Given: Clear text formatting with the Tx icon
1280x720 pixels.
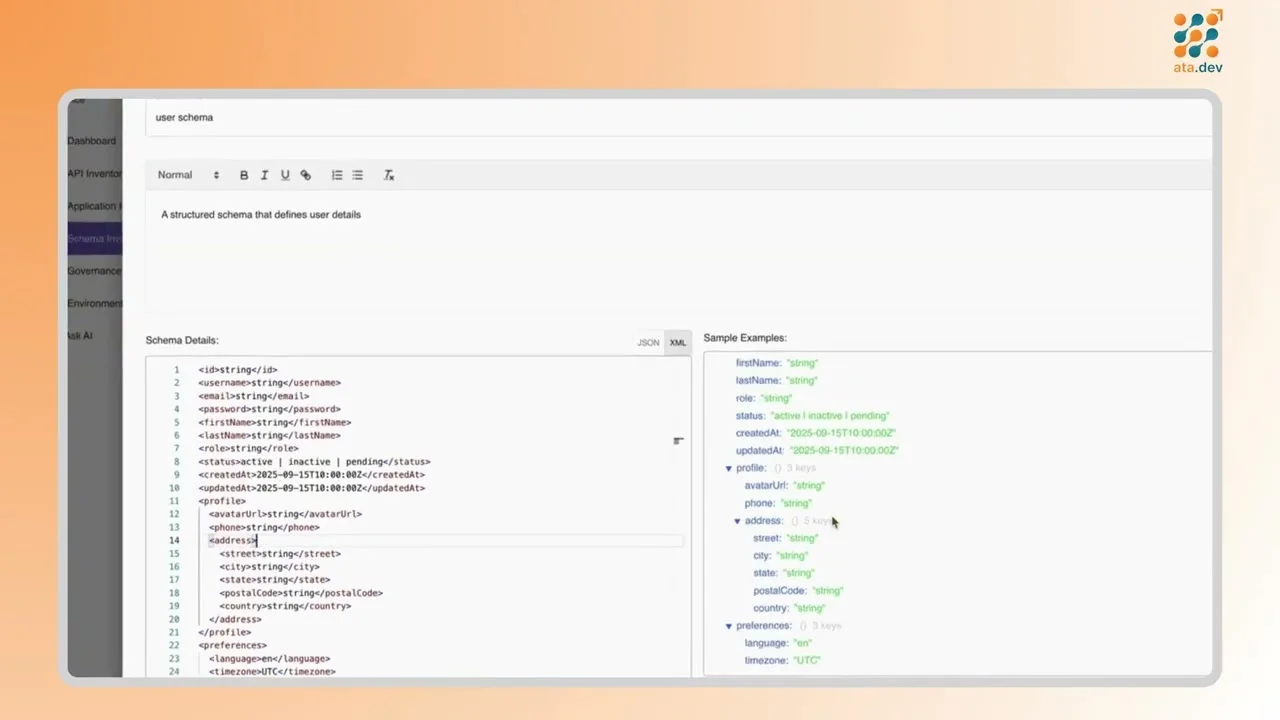Looking at the screenshot, I should tap(389, 175).
